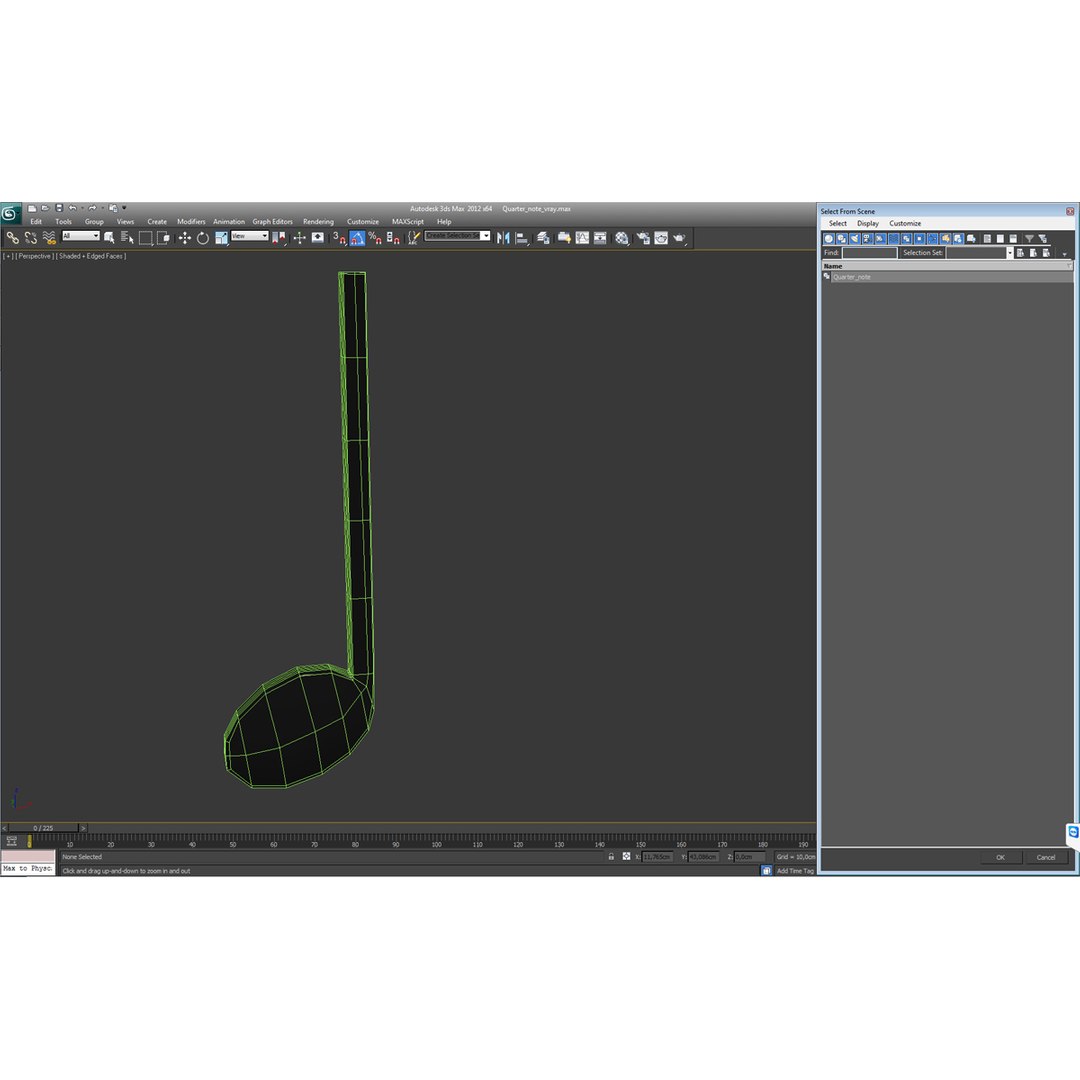Open Customize menu in Select From Scene
1080x1080 pixels.
[904, 223]
